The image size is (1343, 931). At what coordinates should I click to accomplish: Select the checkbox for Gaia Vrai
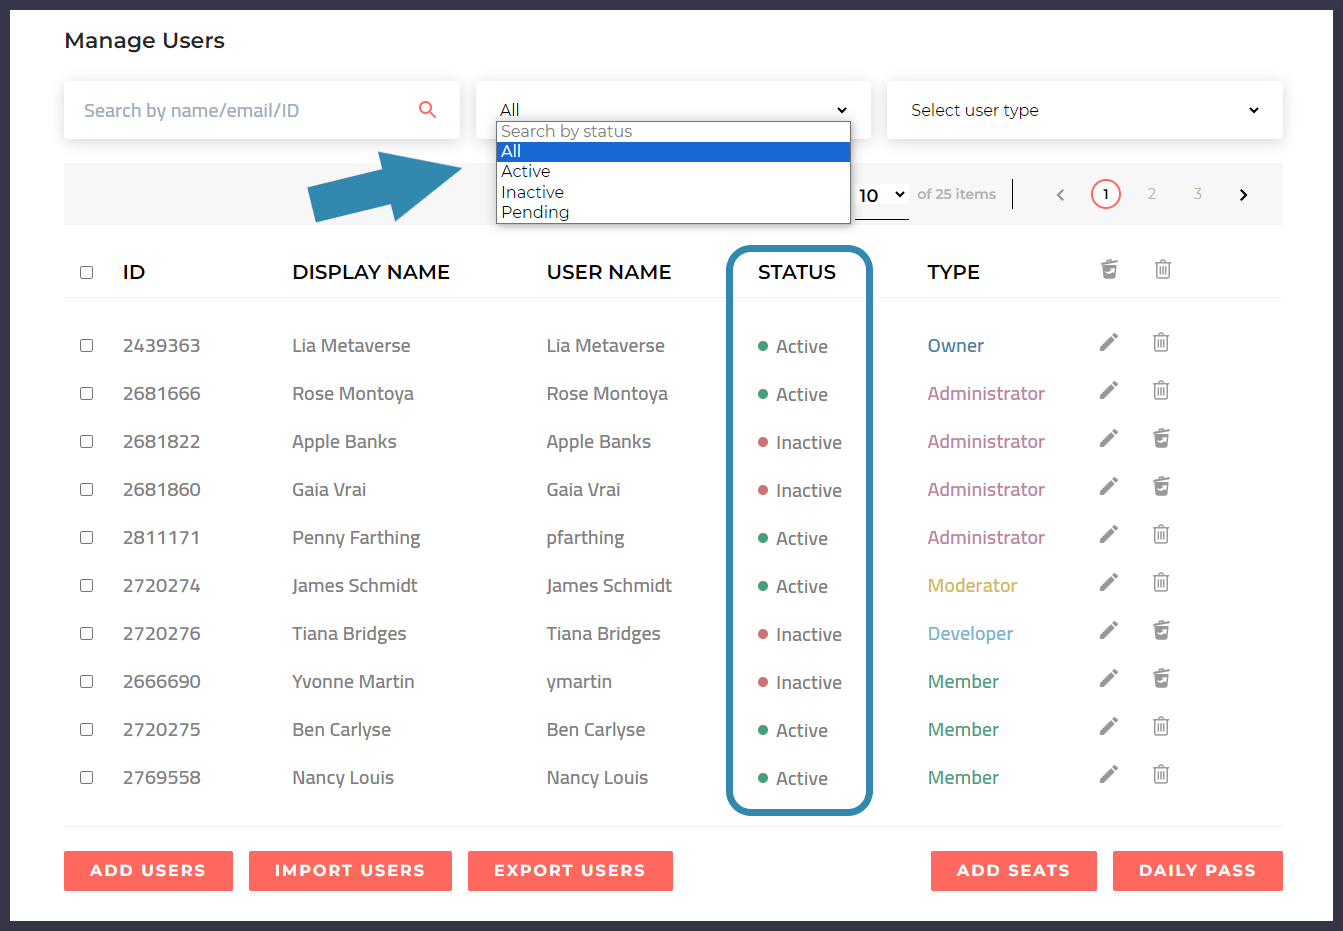click(x=87, y=490)
